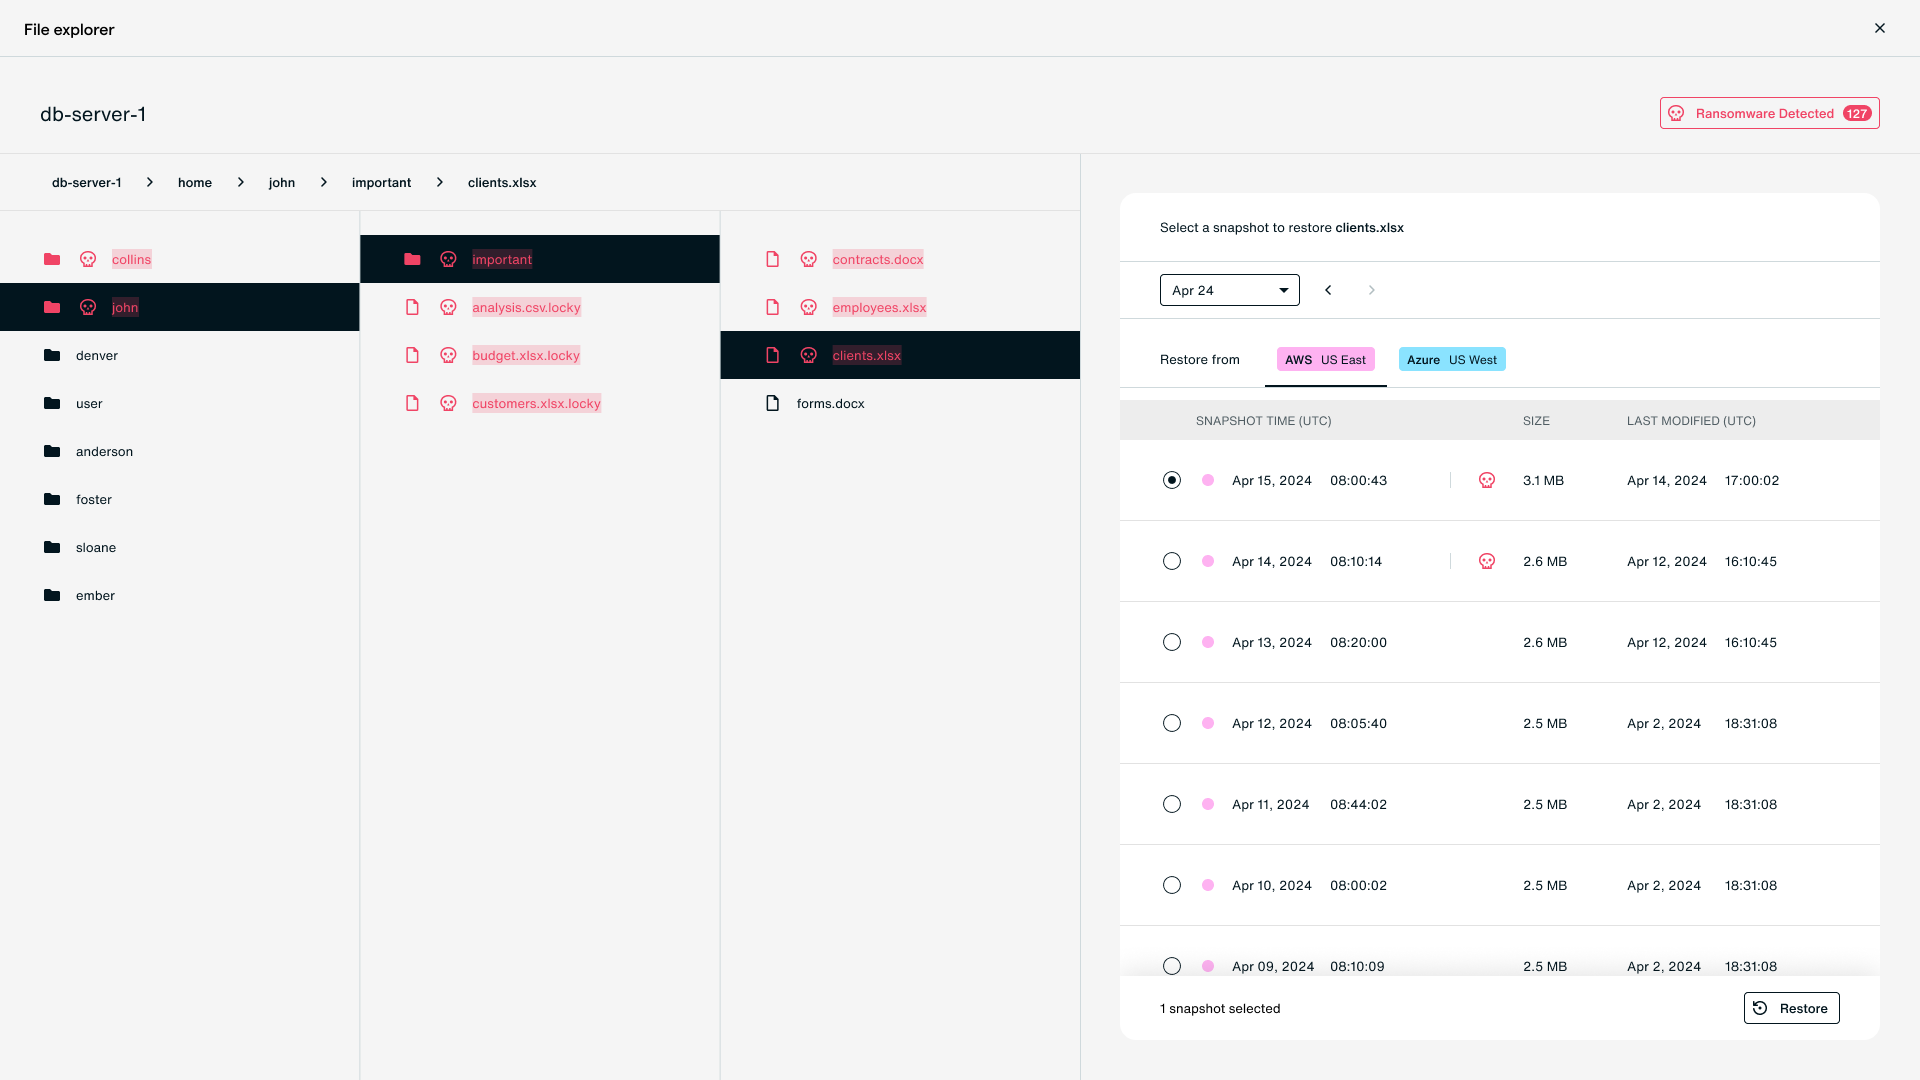The image size is (1920, 1080).
Task: Click the breadcrumb chevron after home
Action: (x=240, y=182)
